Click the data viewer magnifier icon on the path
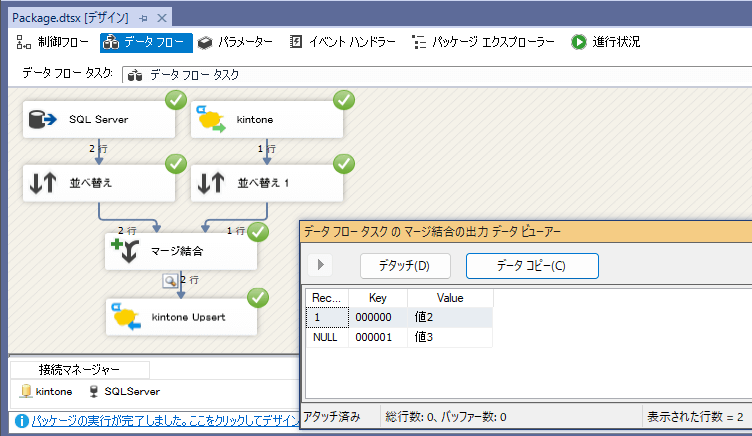Screen dimensions: 752x436 [170, 280]
